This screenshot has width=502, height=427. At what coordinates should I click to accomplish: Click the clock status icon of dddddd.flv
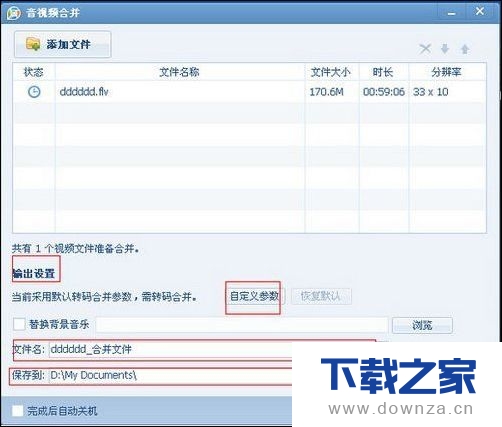point(34,92)
